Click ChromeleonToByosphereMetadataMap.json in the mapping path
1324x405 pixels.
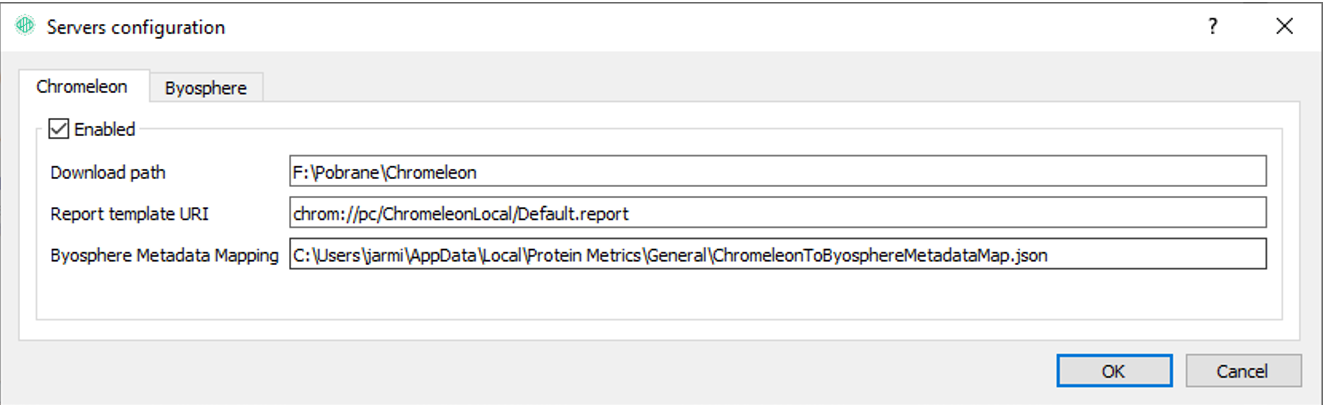883,255
